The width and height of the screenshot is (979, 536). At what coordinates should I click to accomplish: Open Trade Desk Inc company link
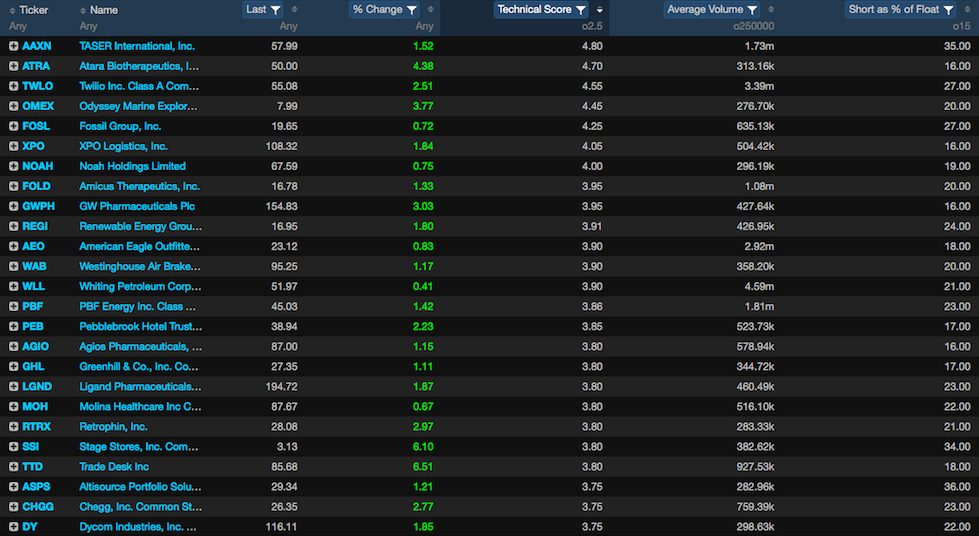tap(114, 467)
